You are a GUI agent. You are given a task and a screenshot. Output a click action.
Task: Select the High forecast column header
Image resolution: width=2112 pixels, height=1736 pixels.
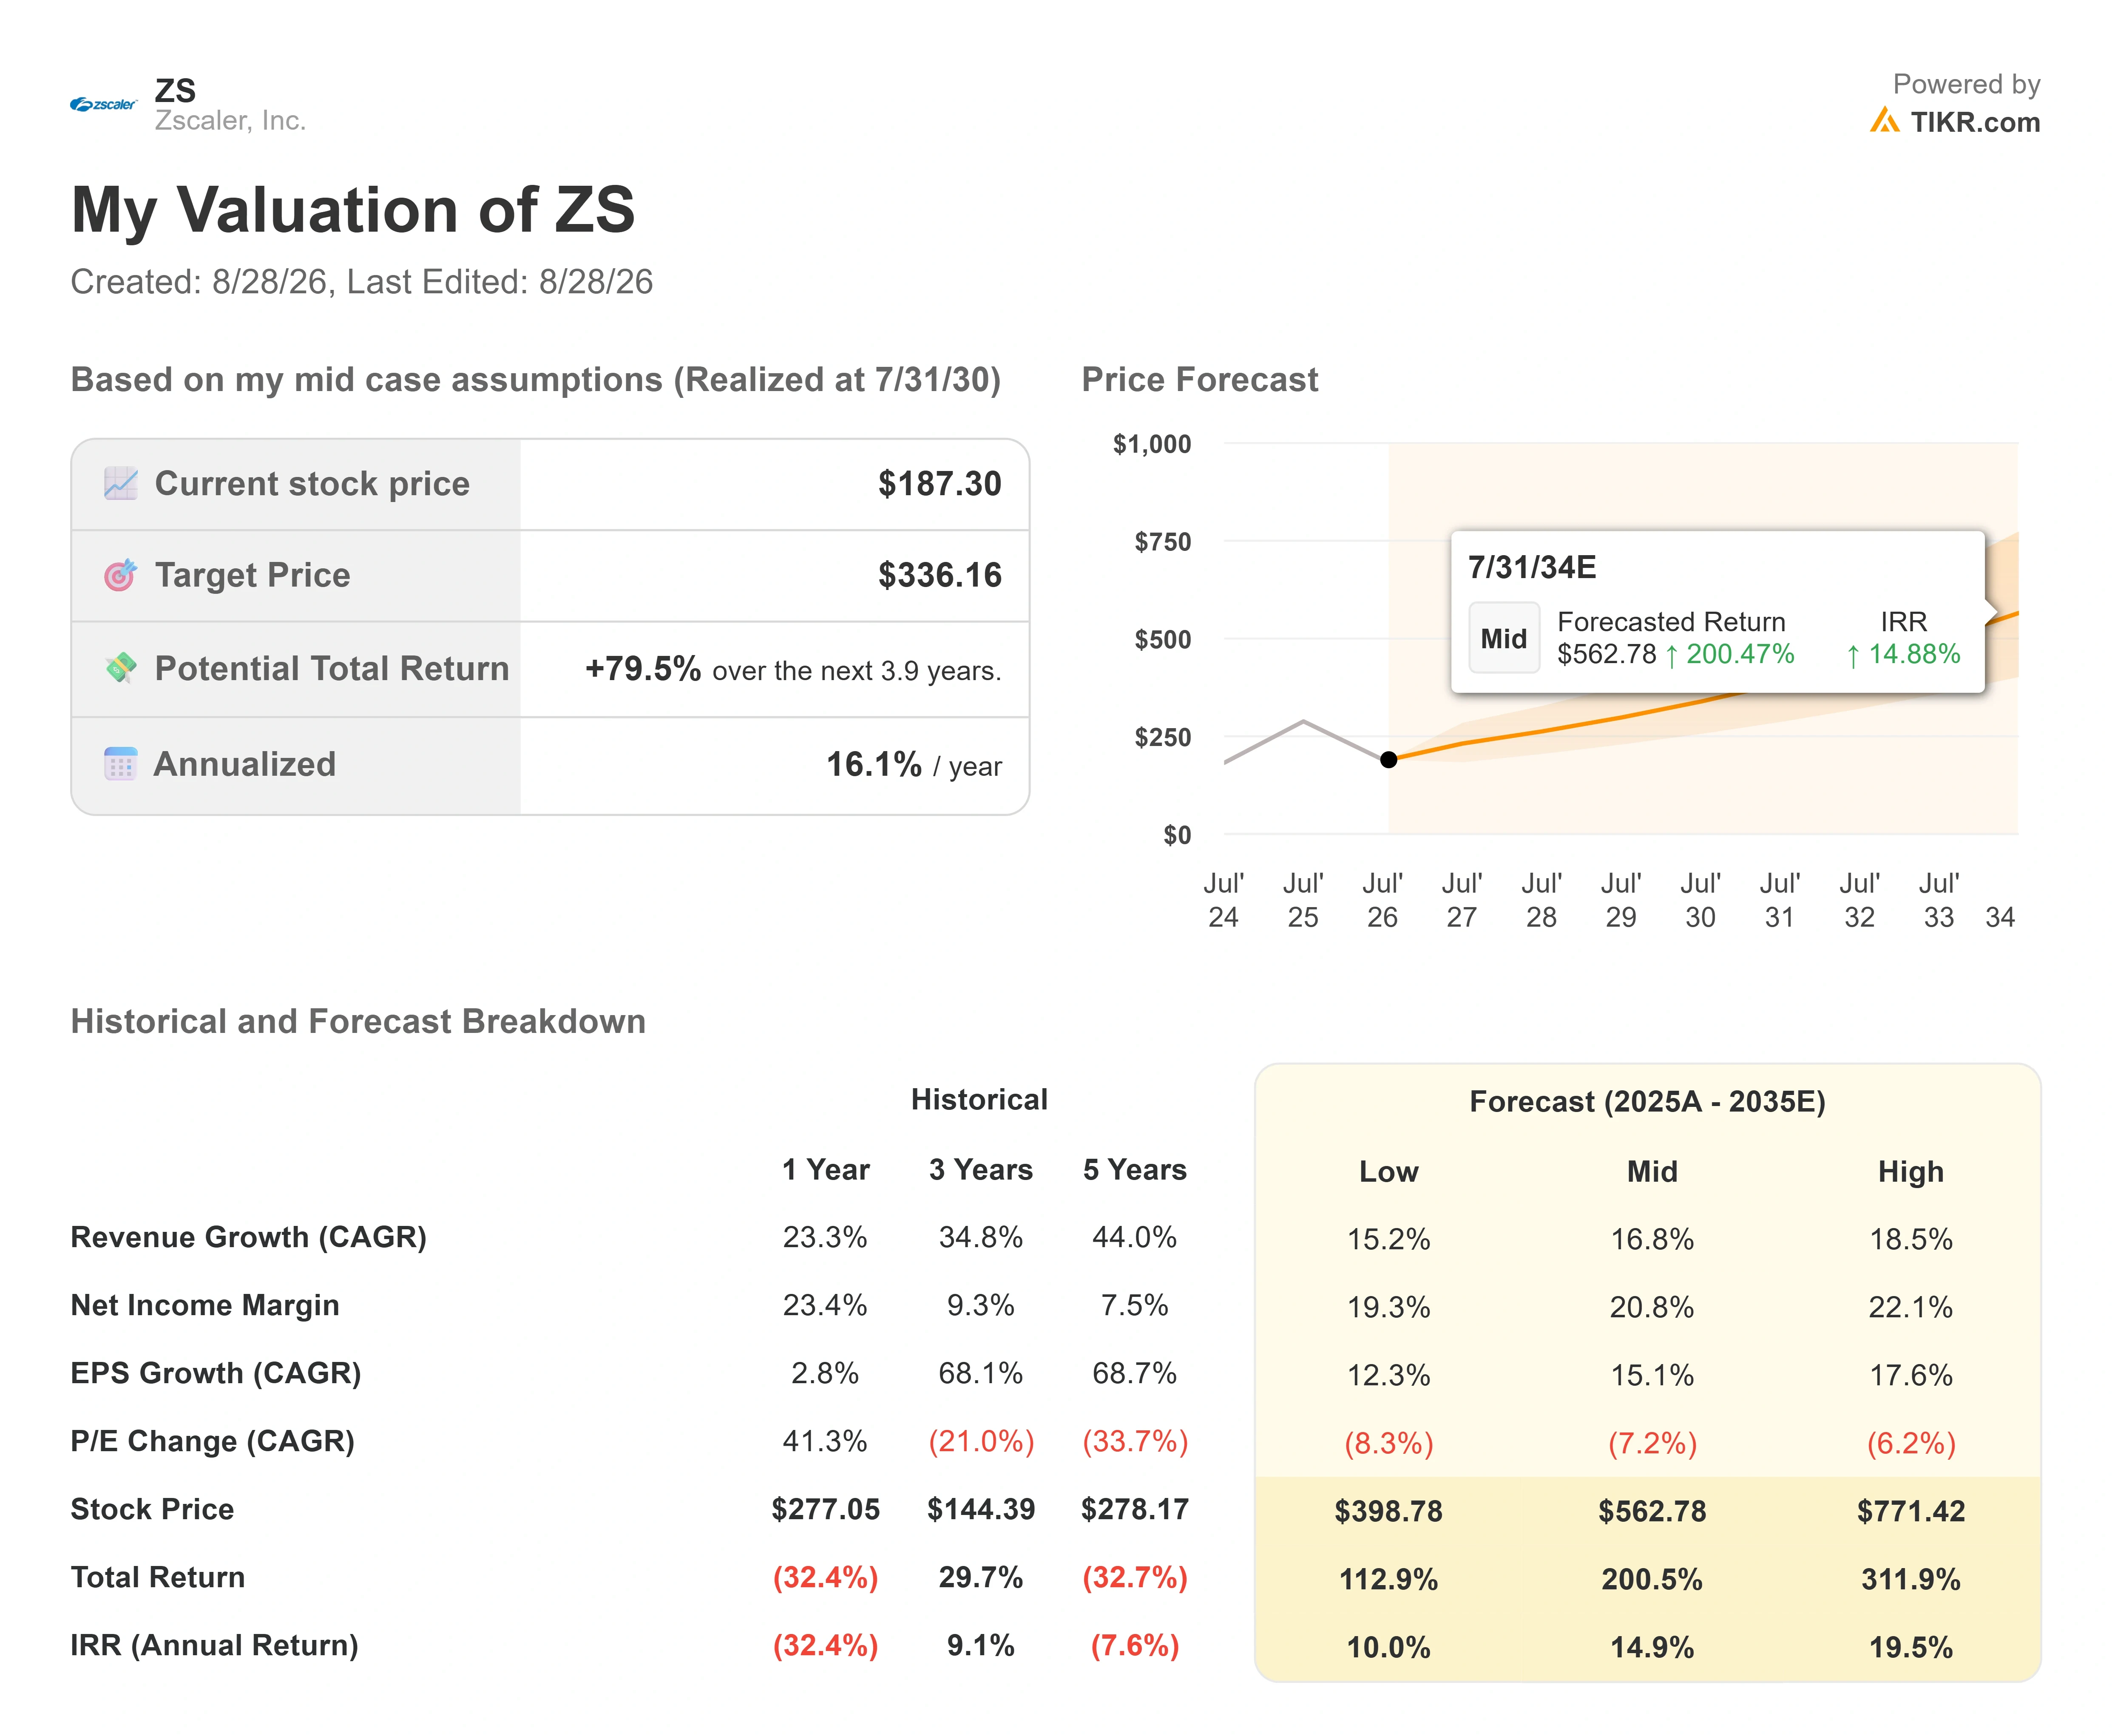point(1910,1171)
